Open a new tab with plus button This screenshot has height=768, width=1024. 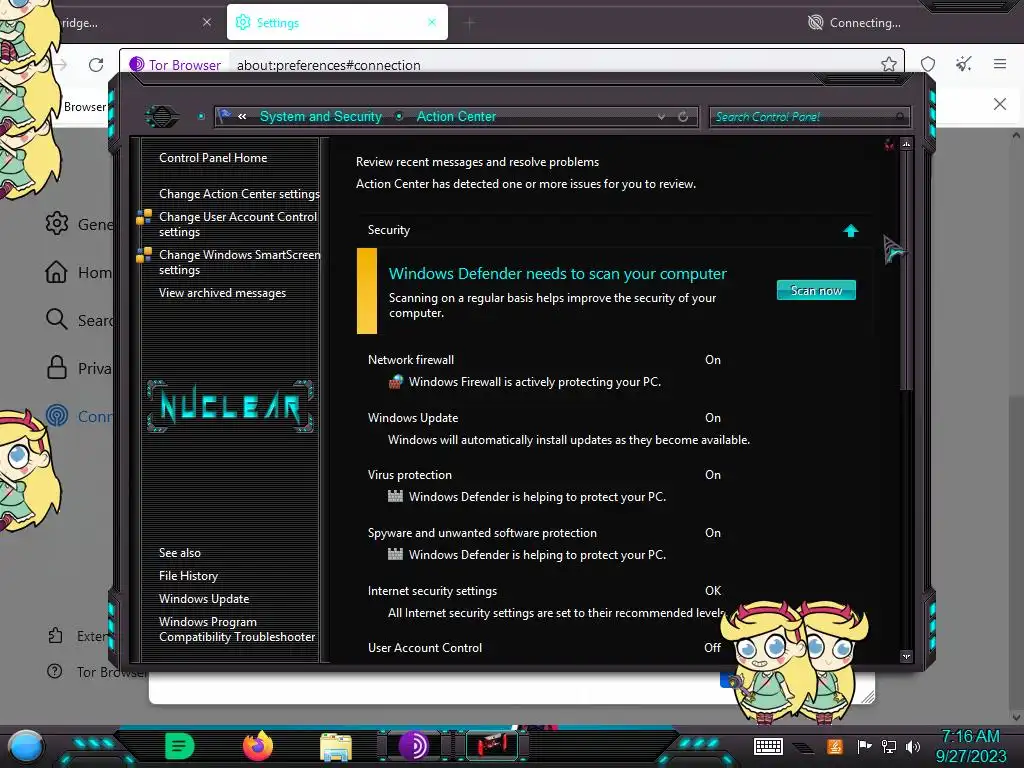[470, 24]
